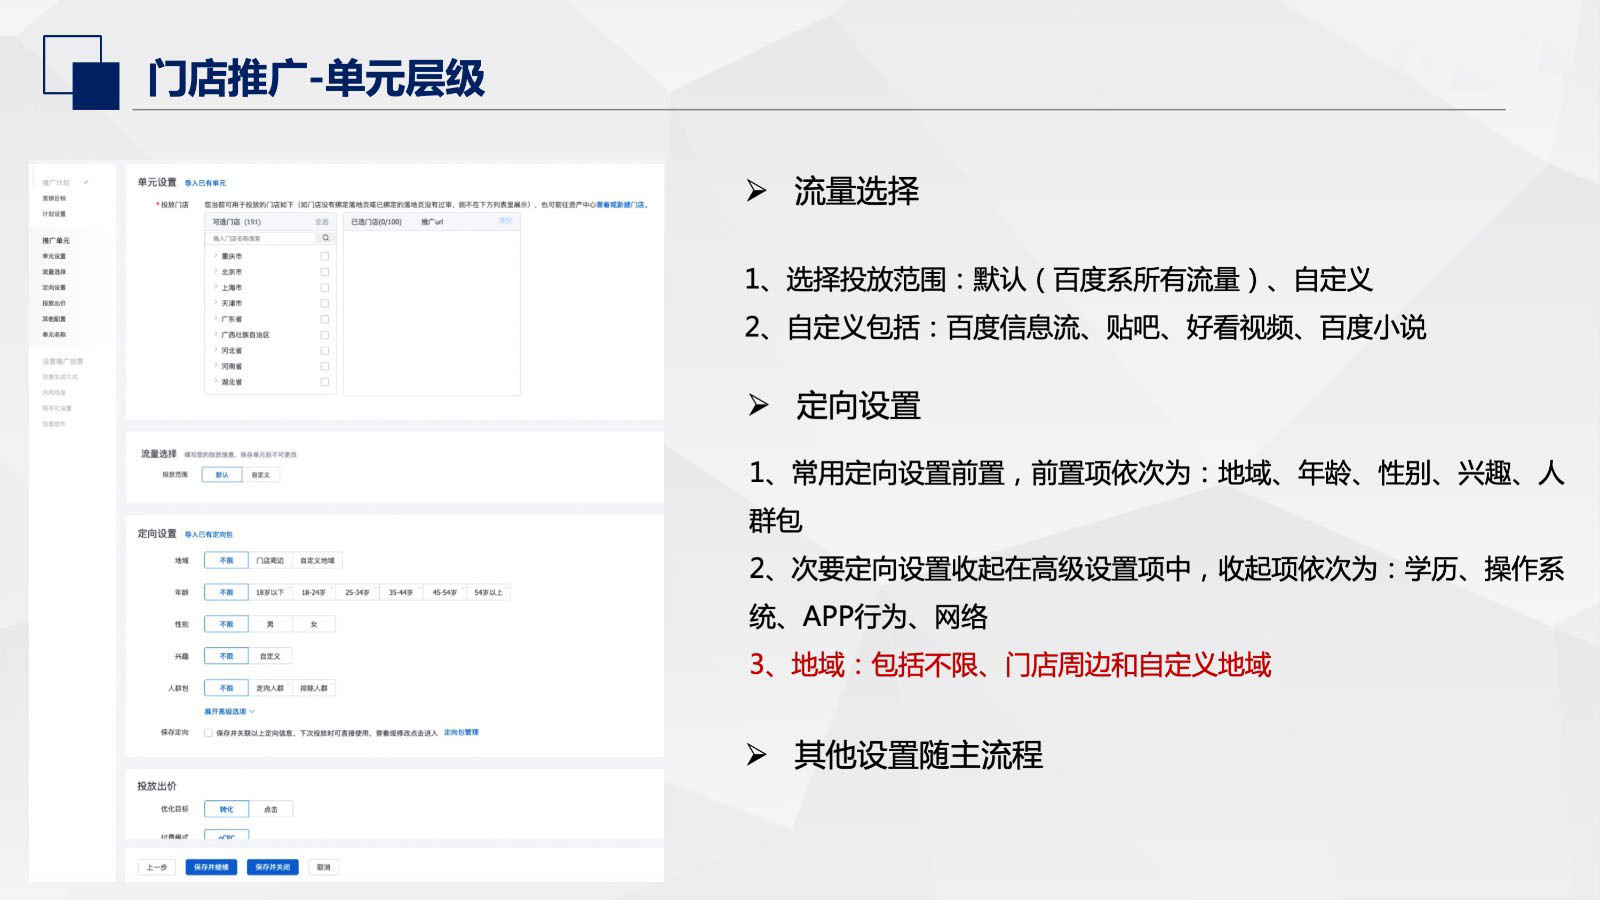Viewport: 1600px width, 900px height.
Task: Expand the 天津市 tree node arrow
Action: [215, 303]
